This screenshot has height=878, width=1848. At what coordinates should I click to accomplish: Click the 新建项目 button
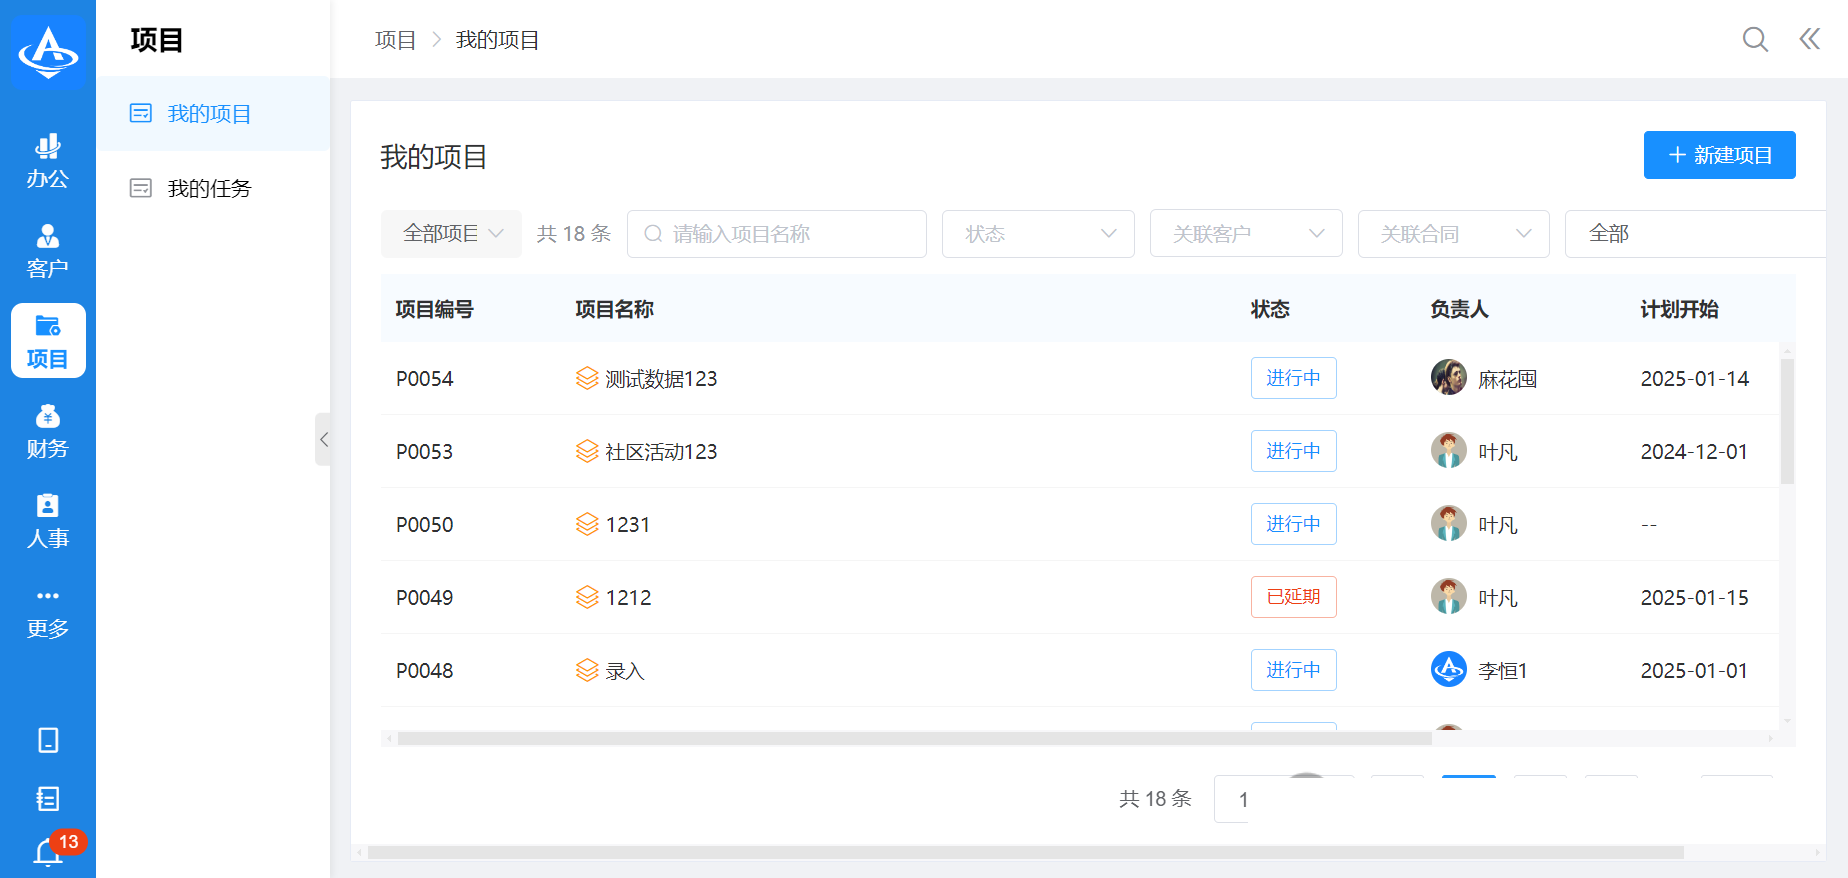[x=1719, y=155]
